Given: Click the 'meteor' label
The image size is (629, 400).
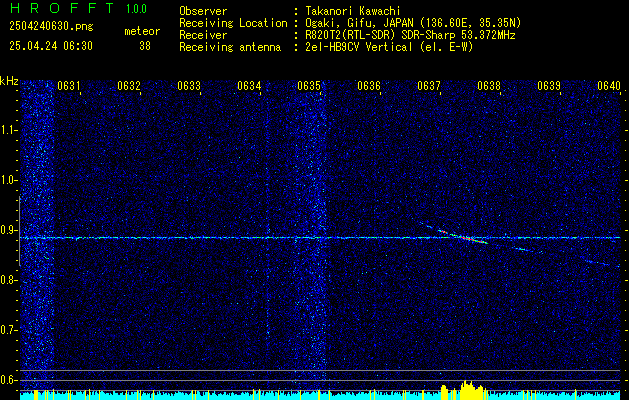Looking at the screenshot, I should [x=142, y=31].
